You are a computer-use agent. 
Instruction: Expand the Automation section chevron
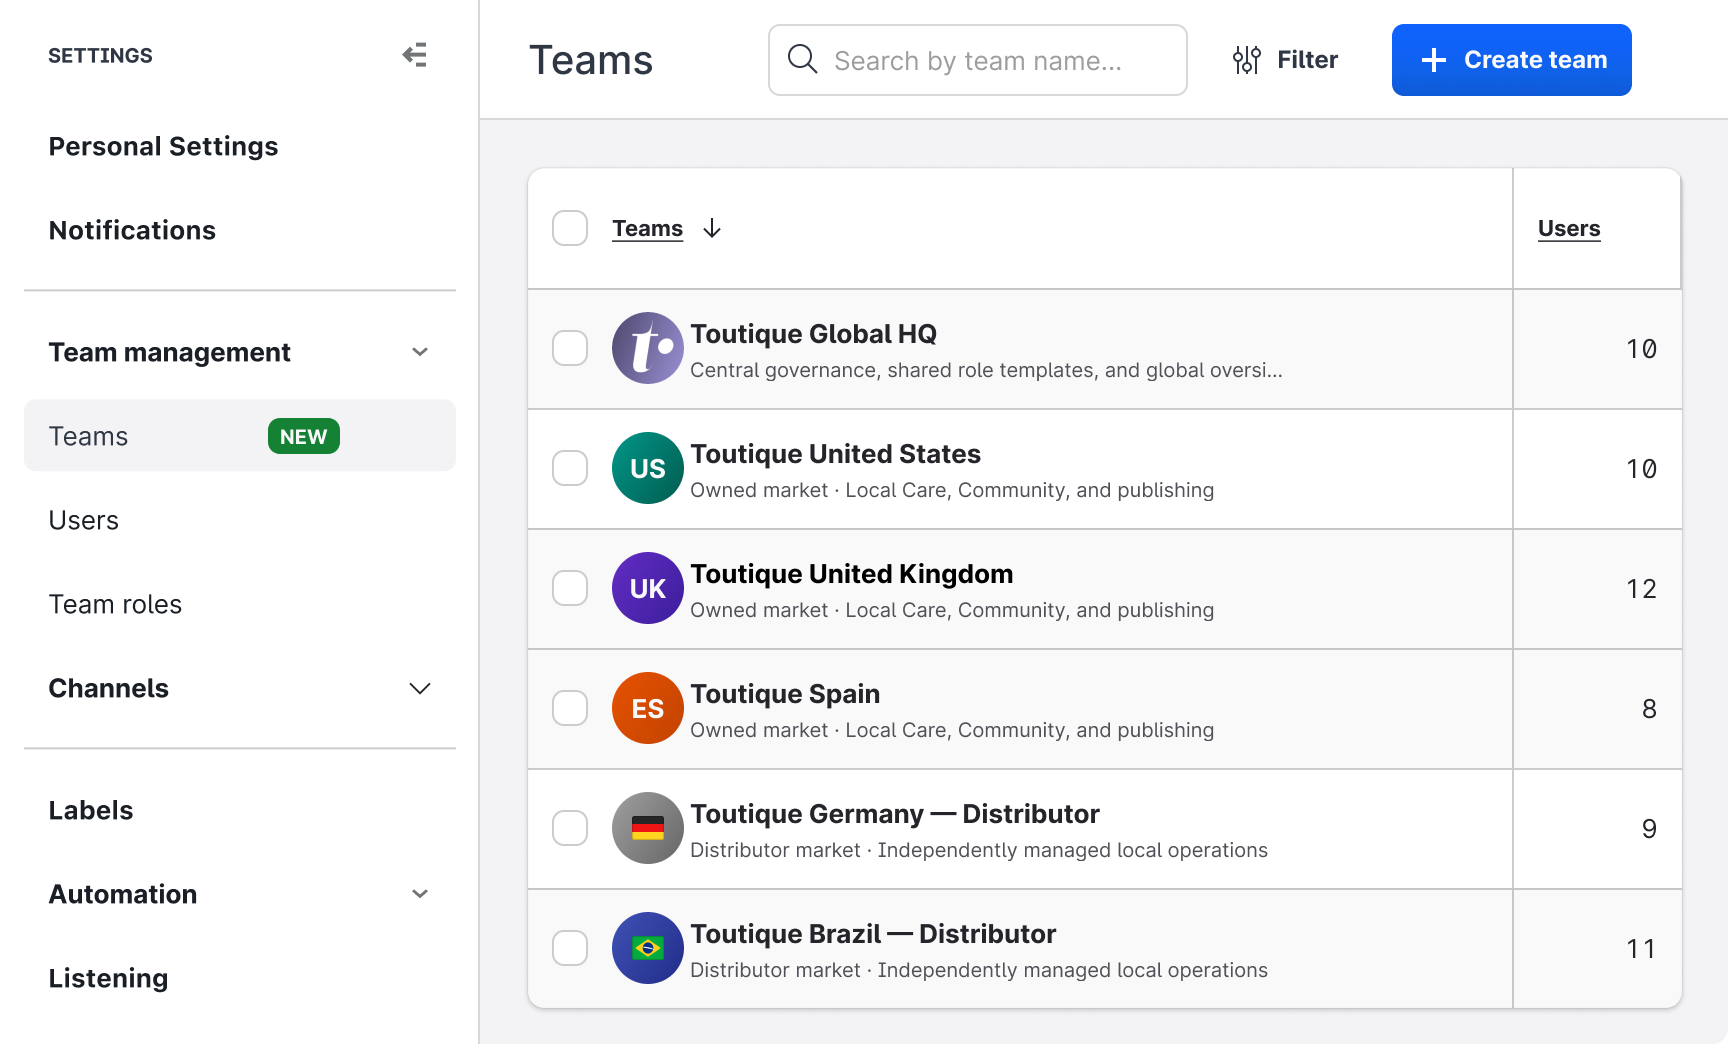(420, 894)
